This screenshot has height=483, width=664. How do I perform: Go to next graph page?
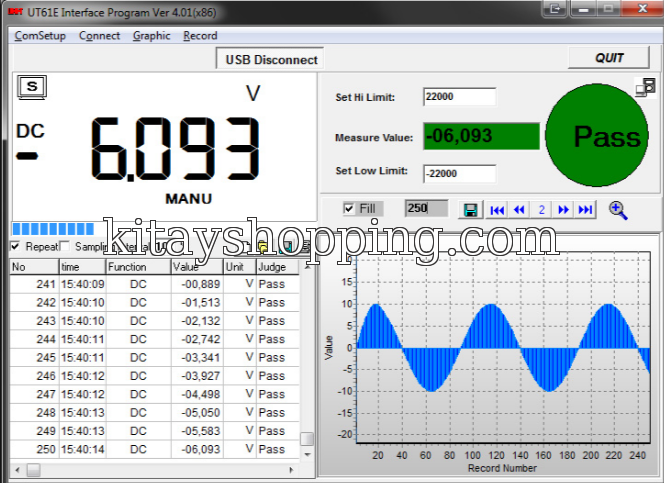tap(563, 210)
